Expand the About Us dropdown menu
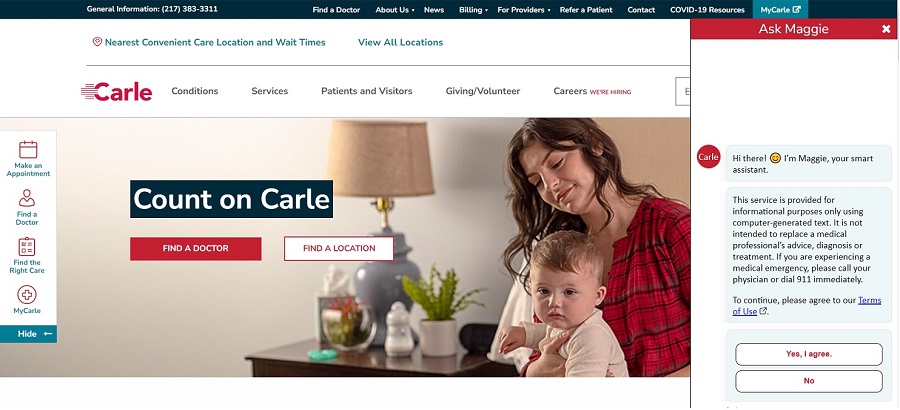This screenshot has height=410, width=900. pos(395,10)
